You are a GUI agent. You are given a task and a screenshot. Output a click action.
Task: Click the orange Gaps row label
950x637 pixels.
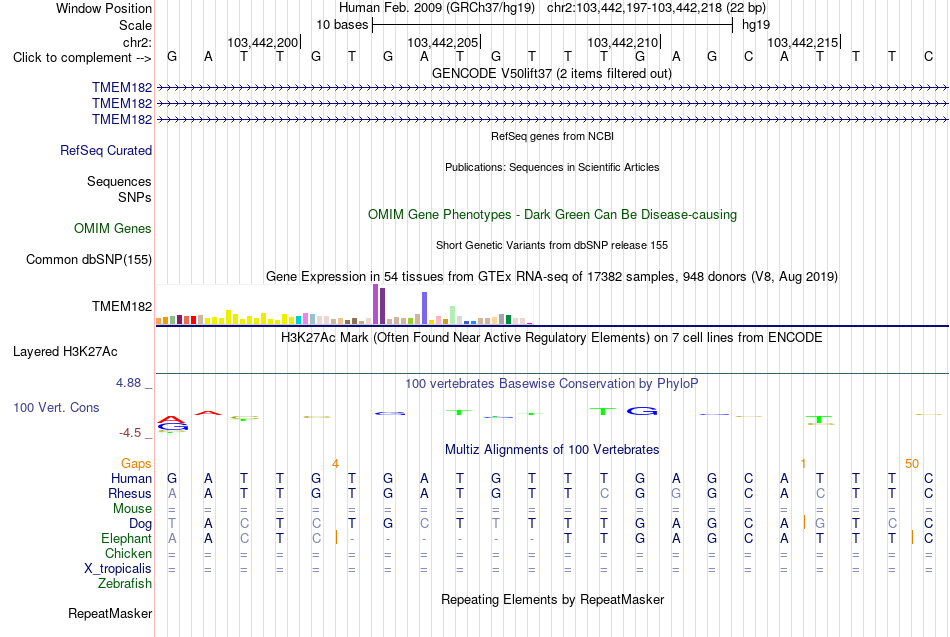coord(136,464)
